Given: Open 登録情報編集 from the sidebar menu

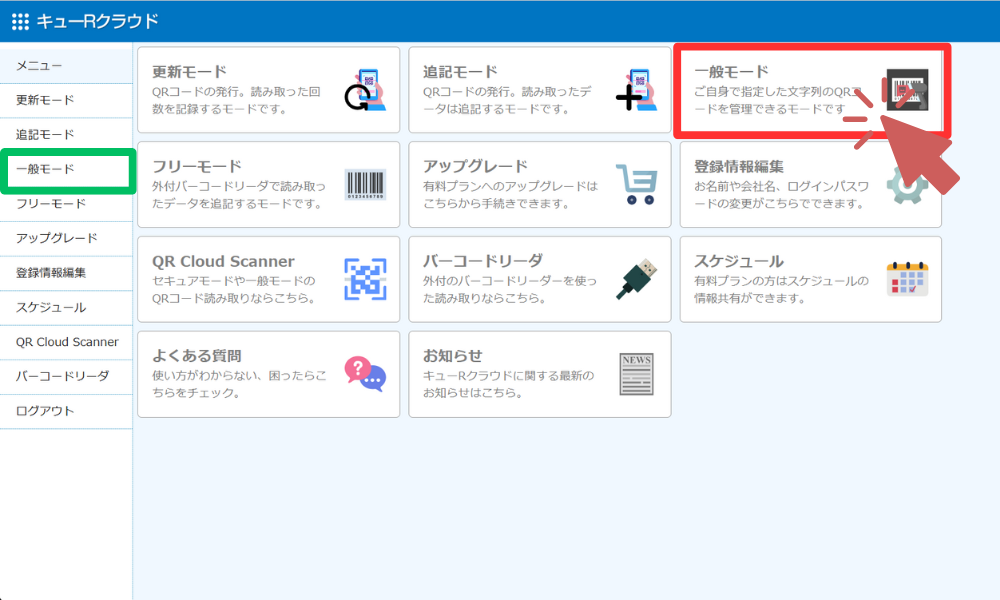Looking at the screenshot, I should click(66, 273).
